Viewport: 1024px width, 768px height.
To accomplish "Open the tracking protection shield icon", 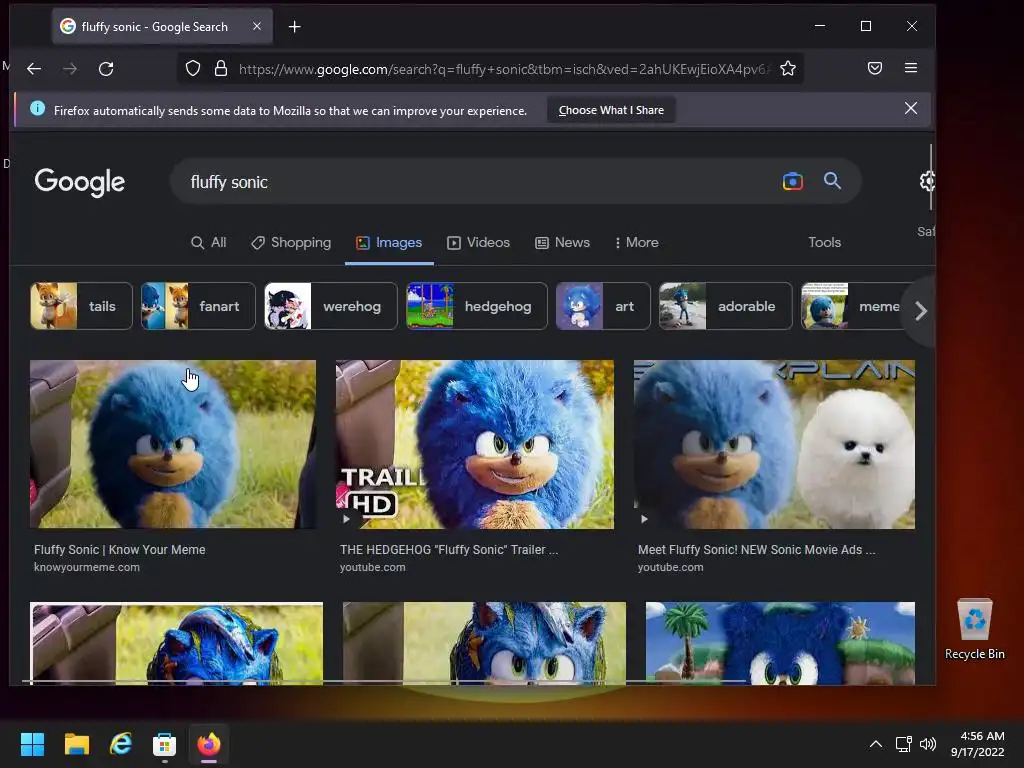I will tap(193, 69).
